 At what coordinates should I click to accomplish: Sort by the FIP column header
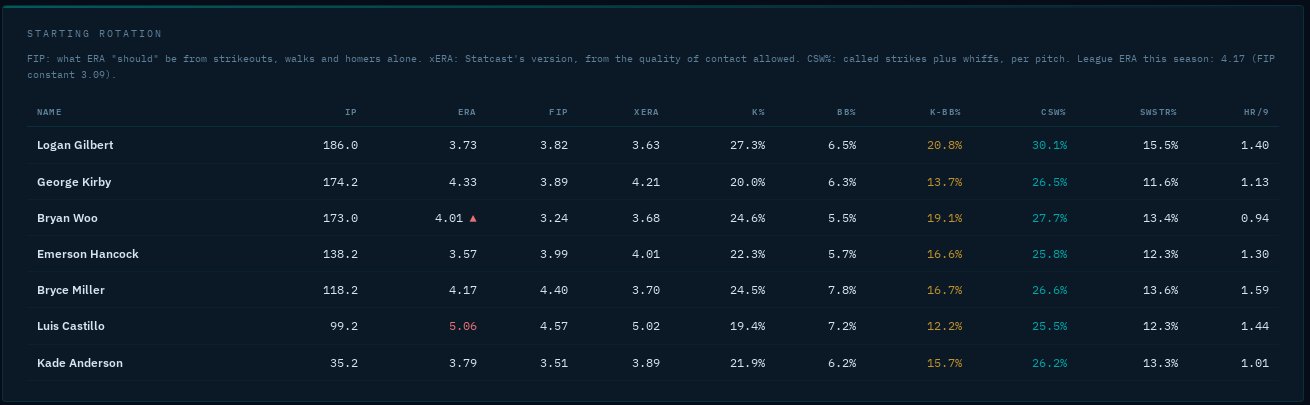coord(558,112)
